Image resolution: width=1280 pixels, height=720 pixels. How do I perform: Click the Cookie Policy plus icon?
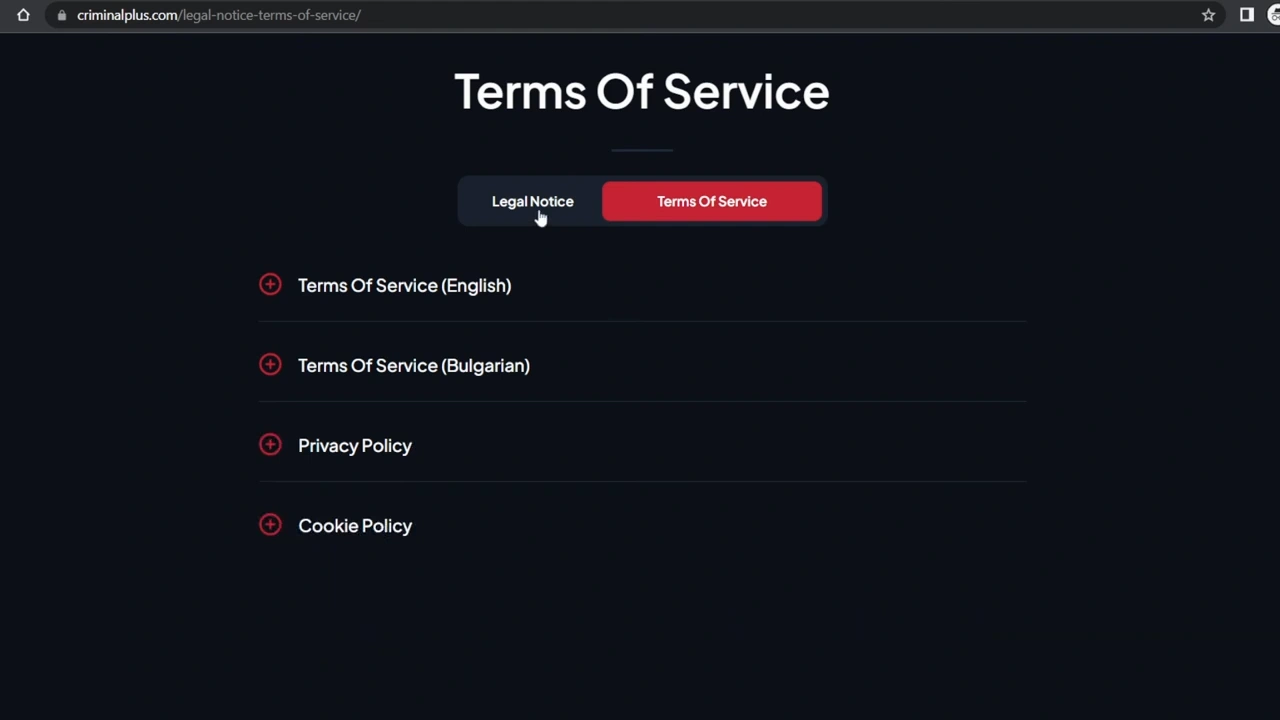tap(270, 525)
